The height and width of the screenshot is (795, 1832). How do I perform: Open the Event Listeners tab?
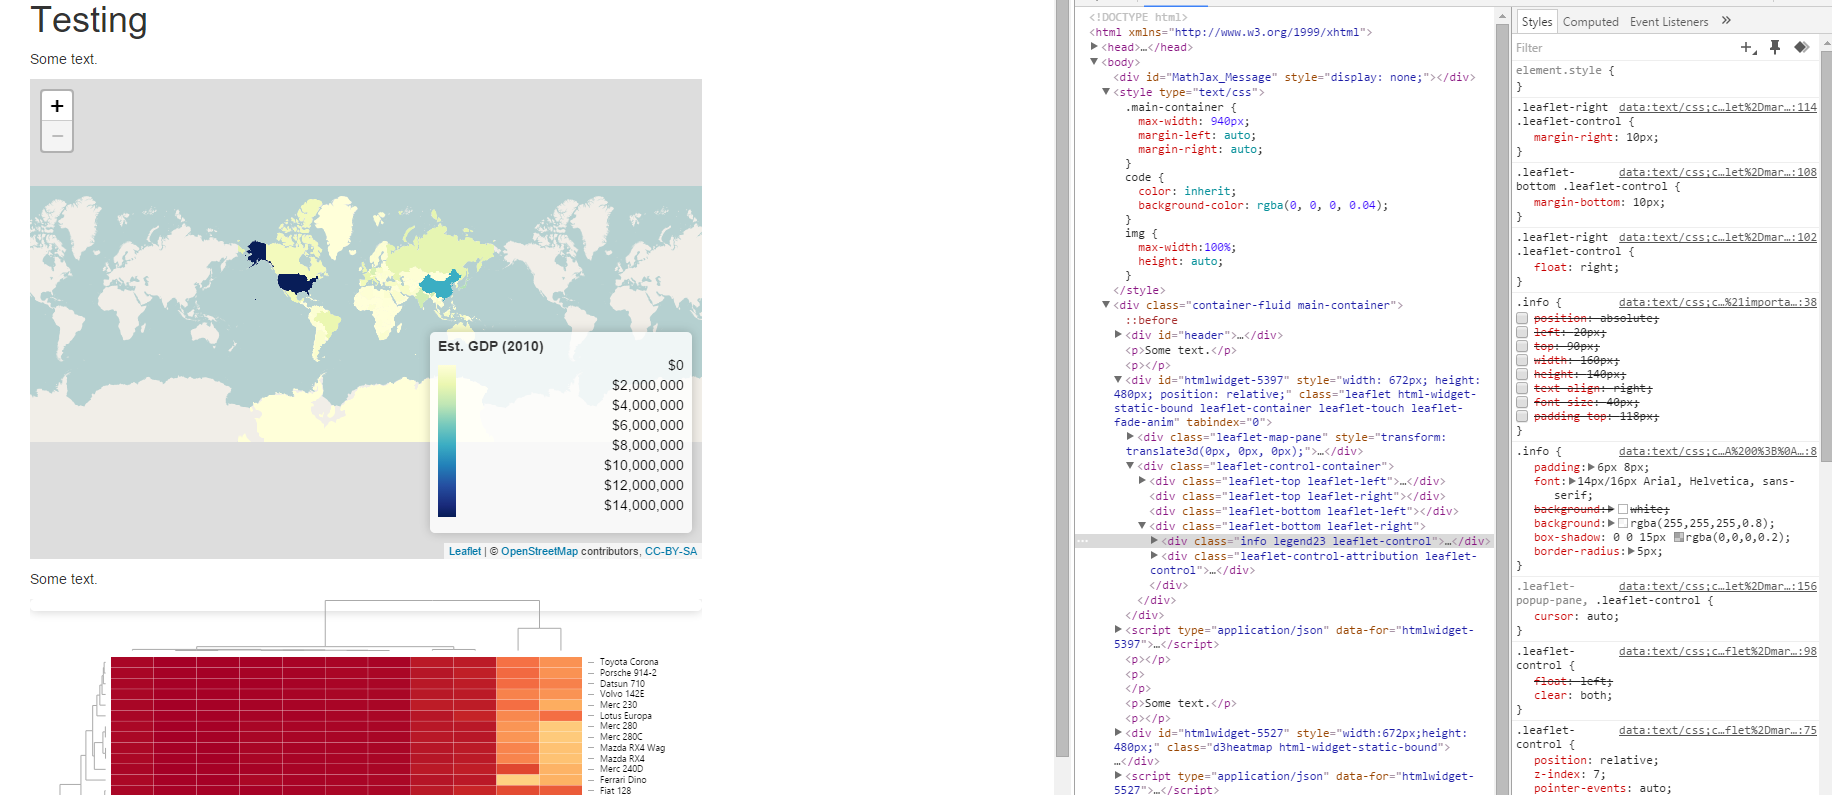pyautogui.click(x=1669, y=21)
